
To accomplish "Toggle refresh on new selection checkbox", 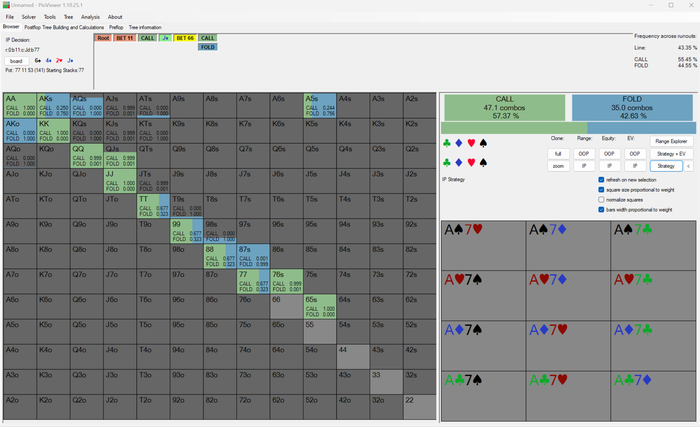I will coord(601,180).
